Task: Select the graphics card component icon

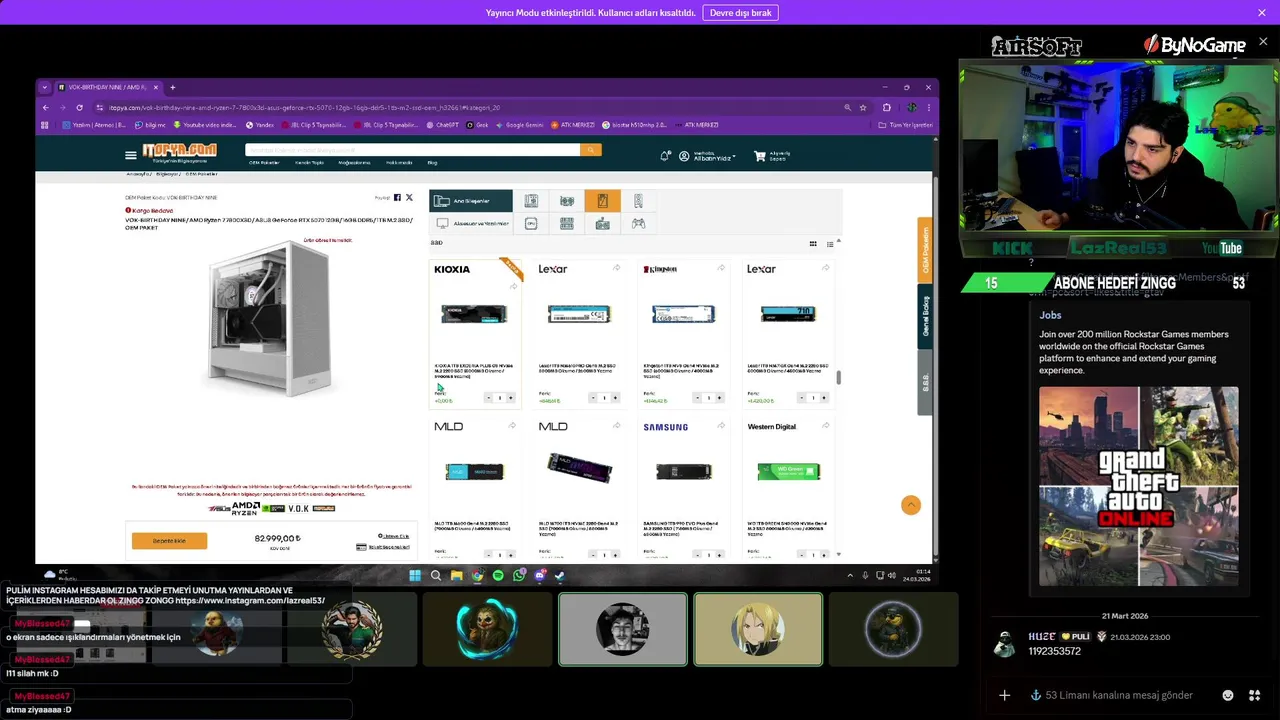Action: [x=567, y=201]
